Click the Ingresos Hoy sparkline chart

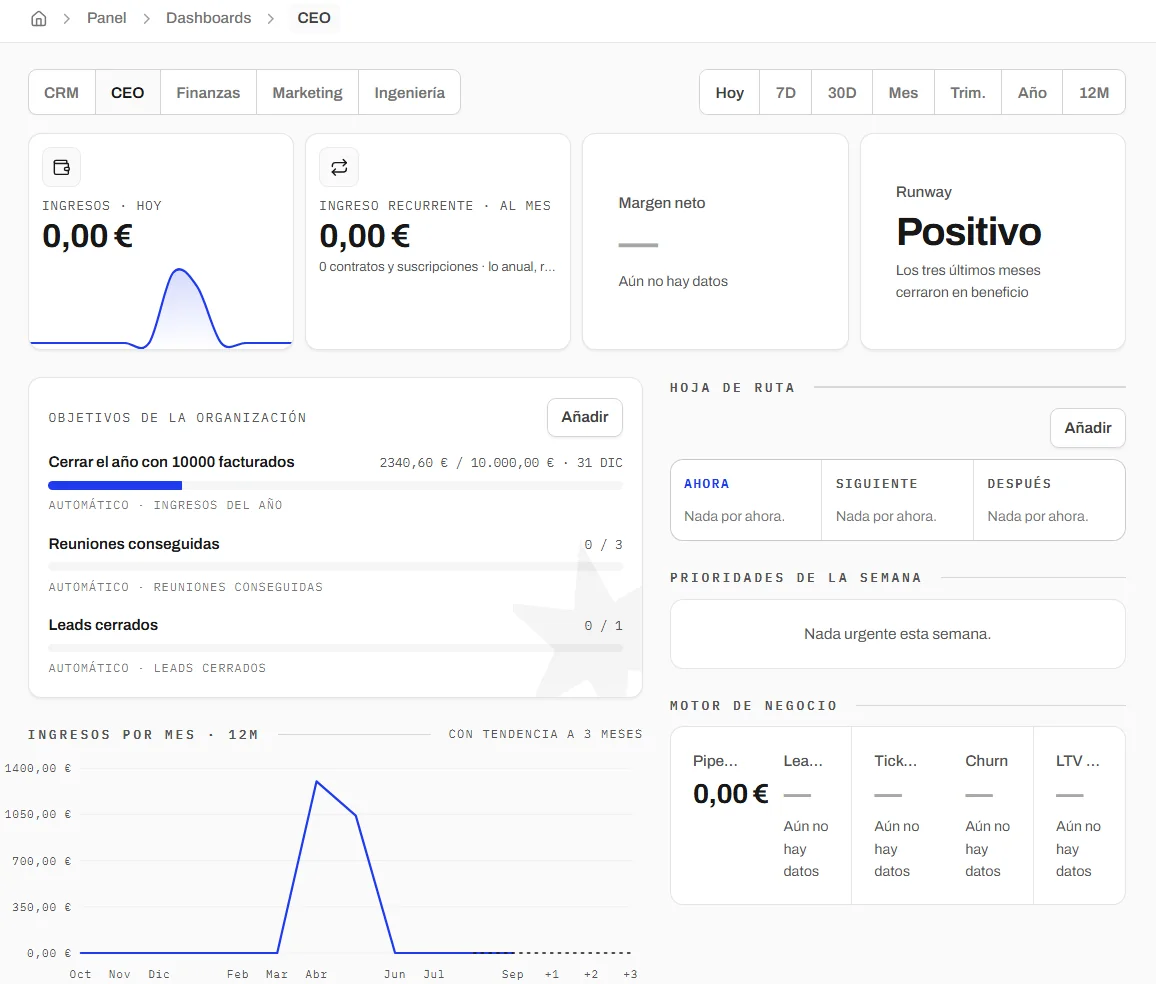click(161, 308)
